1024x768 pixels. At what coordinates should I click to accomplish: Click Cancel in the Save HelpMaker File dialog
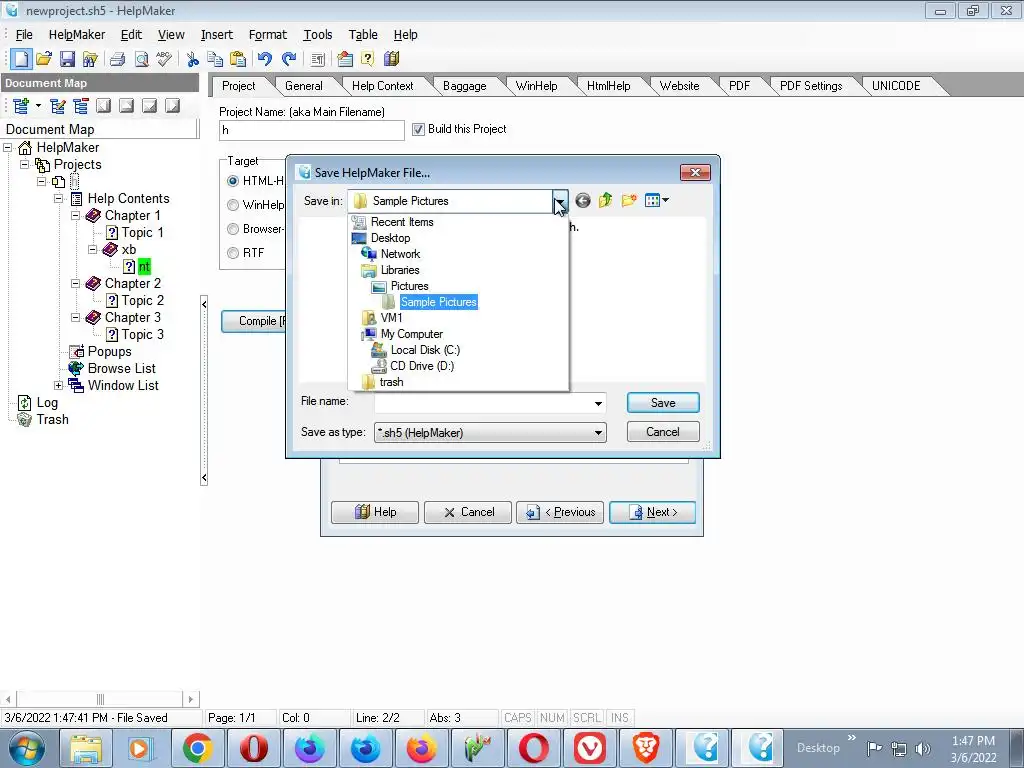(663, 432)
